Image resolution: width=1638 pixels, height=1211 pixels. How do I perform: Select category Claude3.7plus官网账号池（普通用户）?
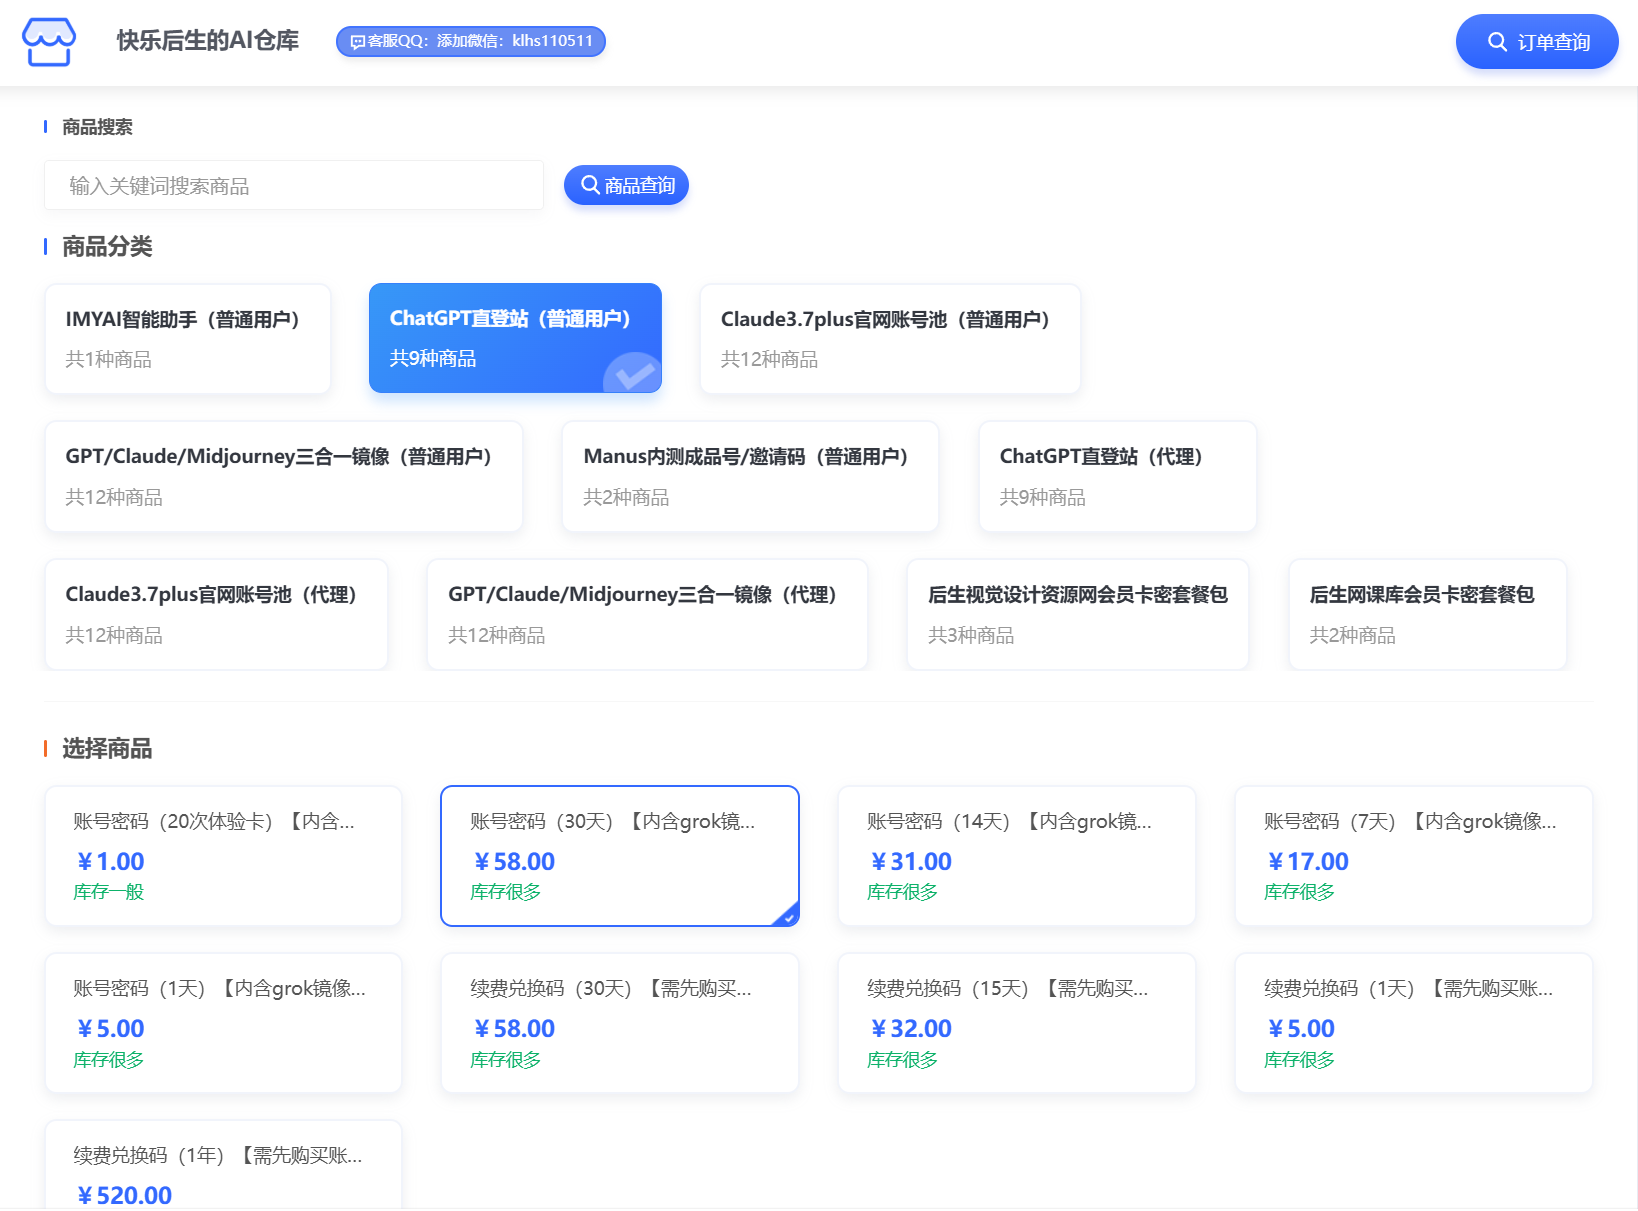click(x=890, y=339)
